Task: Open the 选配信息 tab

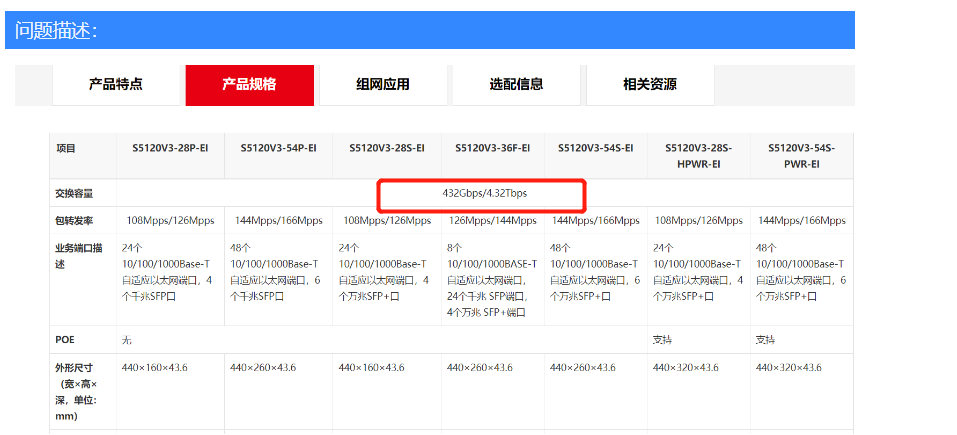Action: click(x=516, y=85)
